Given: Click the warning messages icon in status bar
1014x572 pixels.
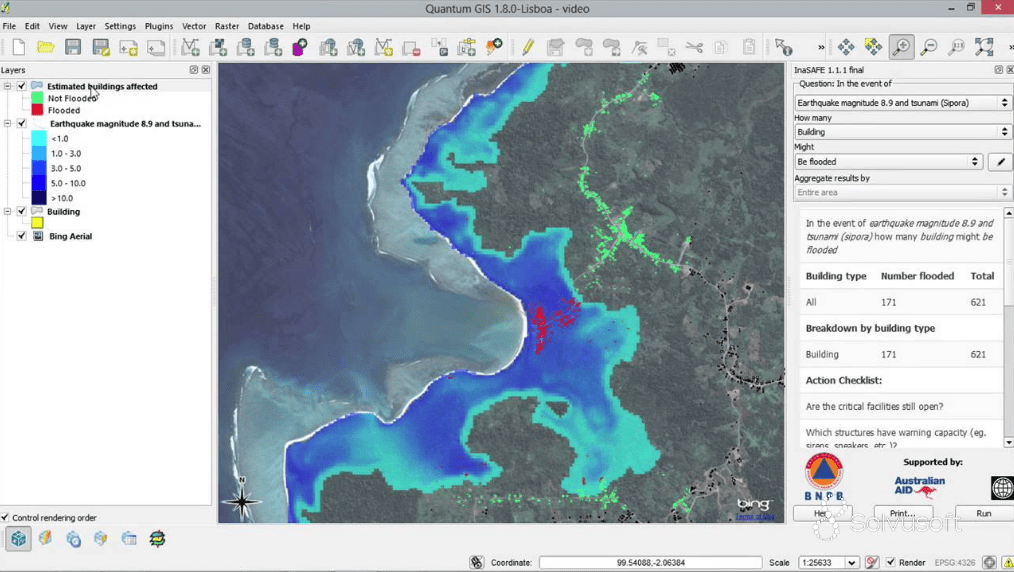Looking at the screenshot, I should click(1008, 563).
